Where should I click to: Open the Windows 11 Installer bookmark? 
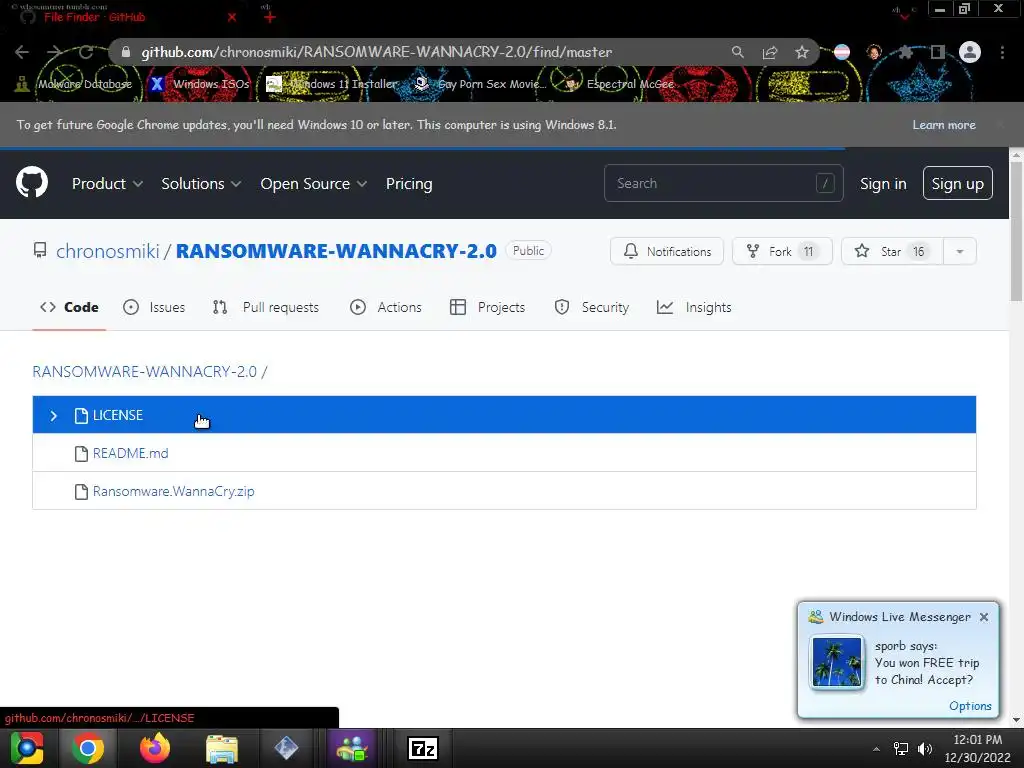(332, 84)
